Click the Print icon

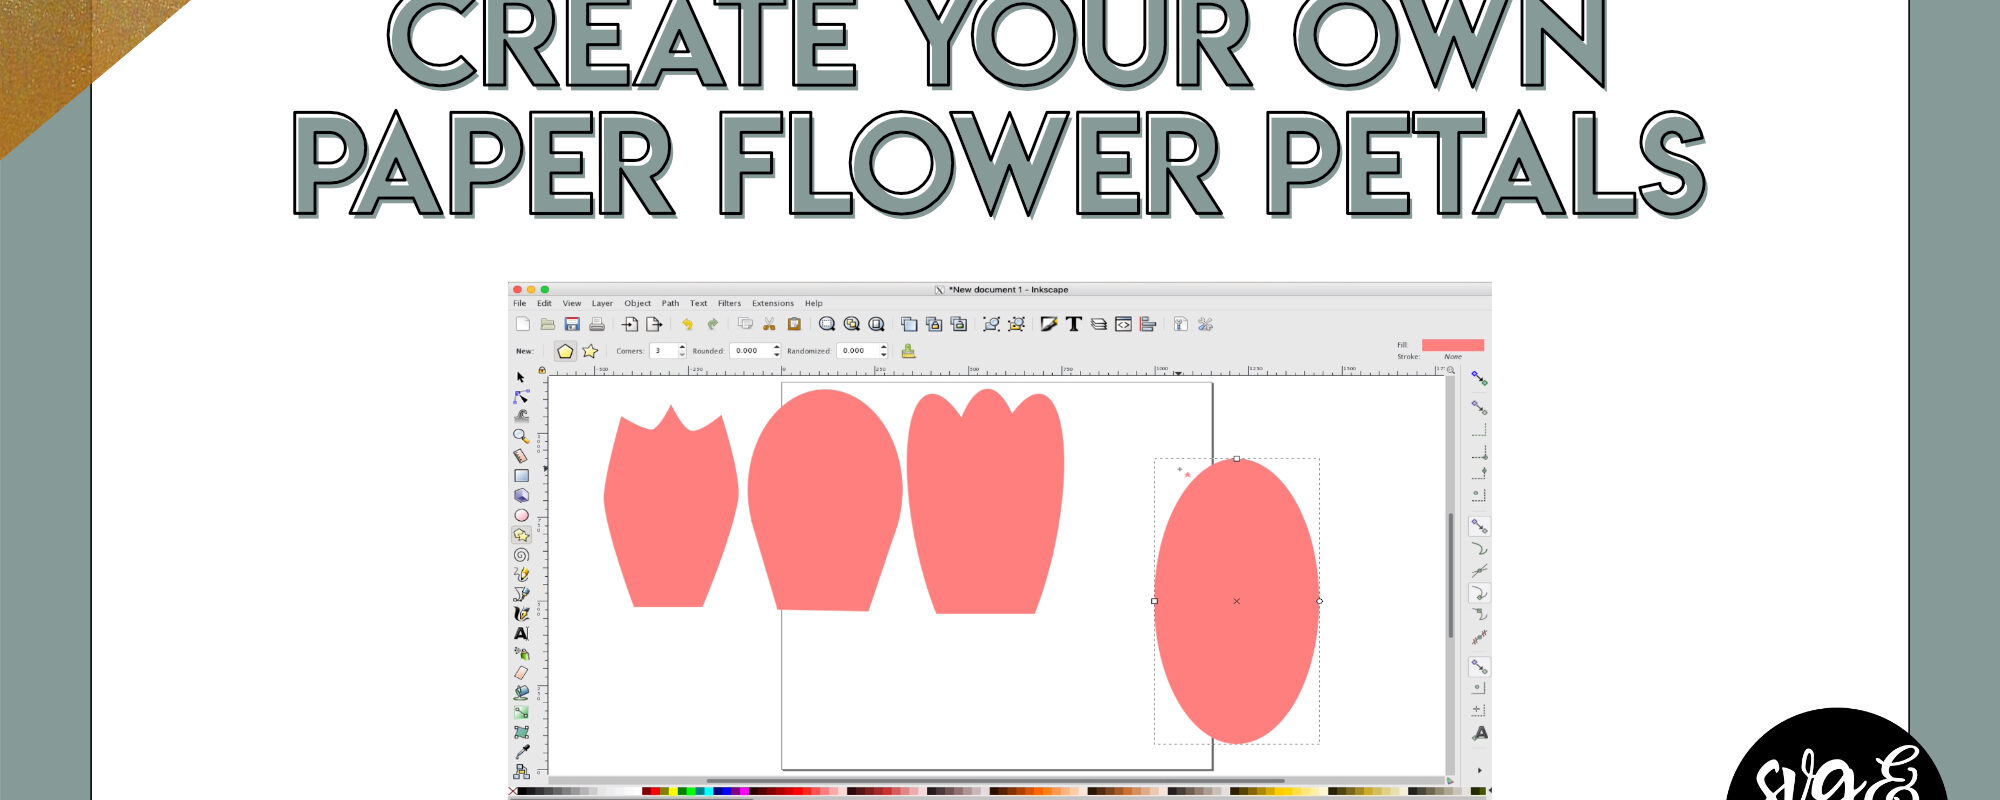(x=597, y=324)
